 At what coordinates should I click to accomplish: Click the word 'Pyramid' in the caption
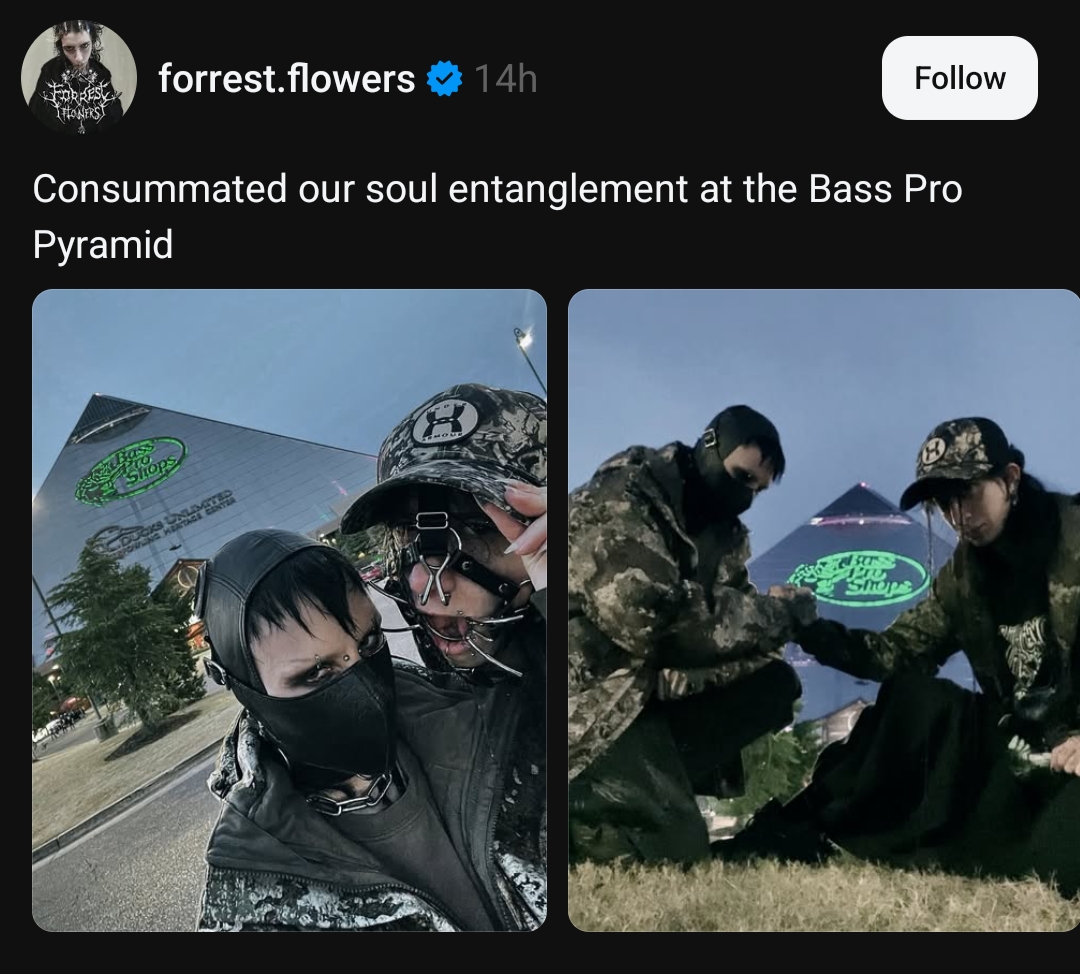coord(103,245)
